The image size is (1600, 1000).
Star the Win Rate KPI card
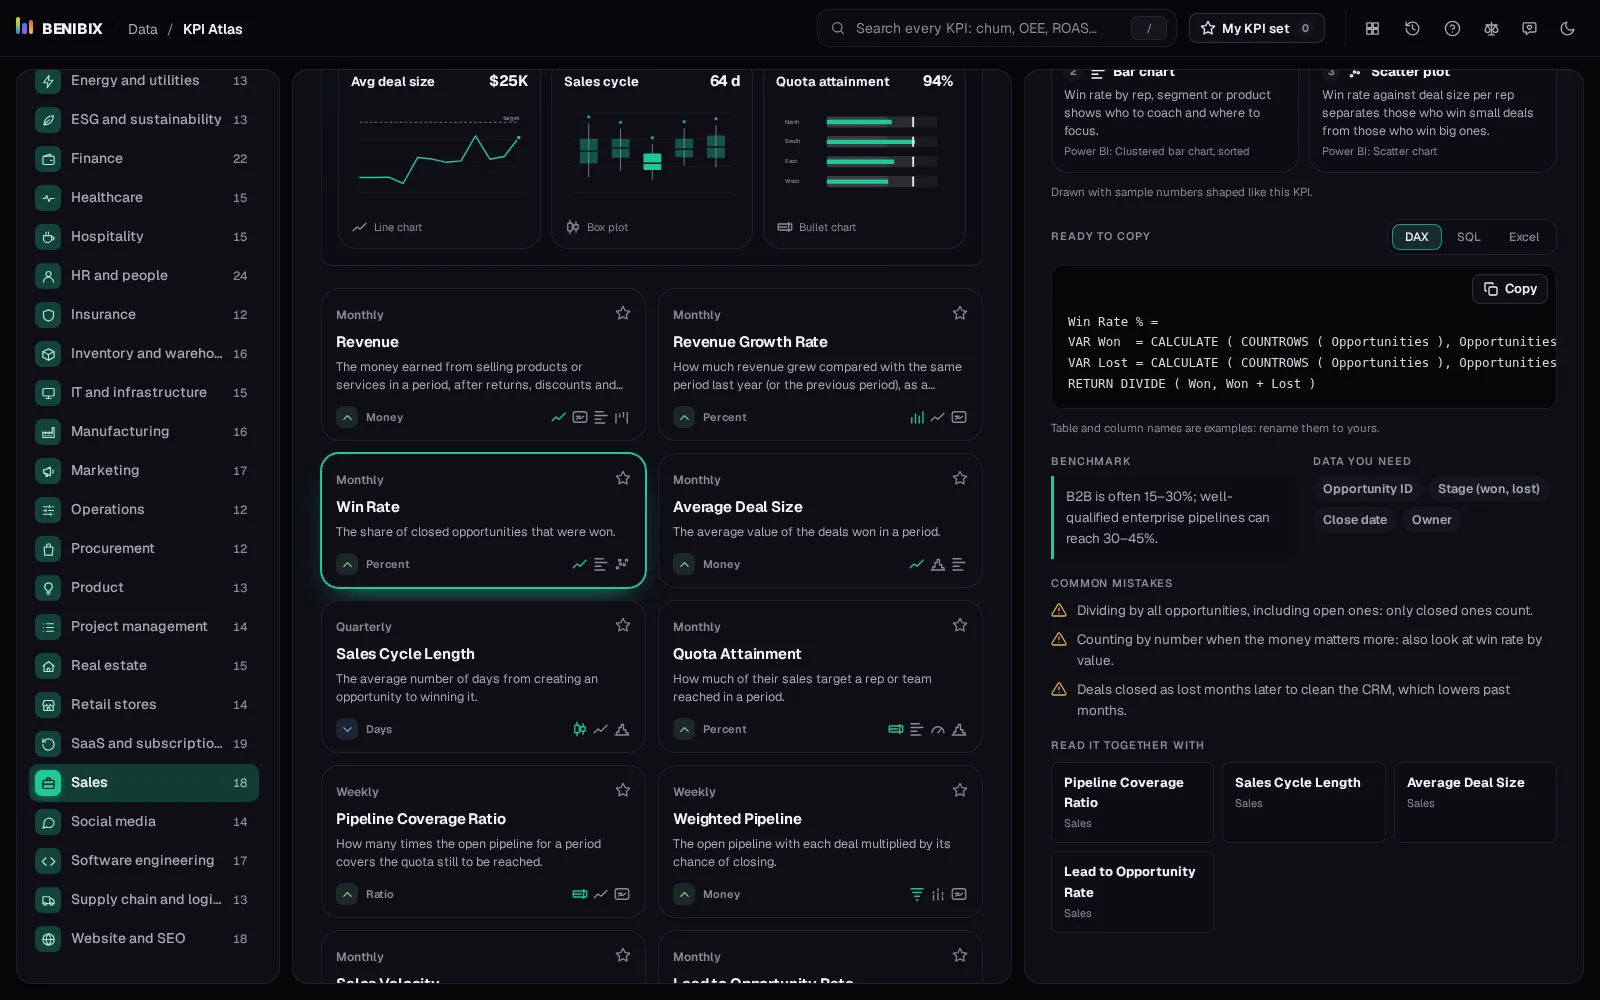[623, 478]
